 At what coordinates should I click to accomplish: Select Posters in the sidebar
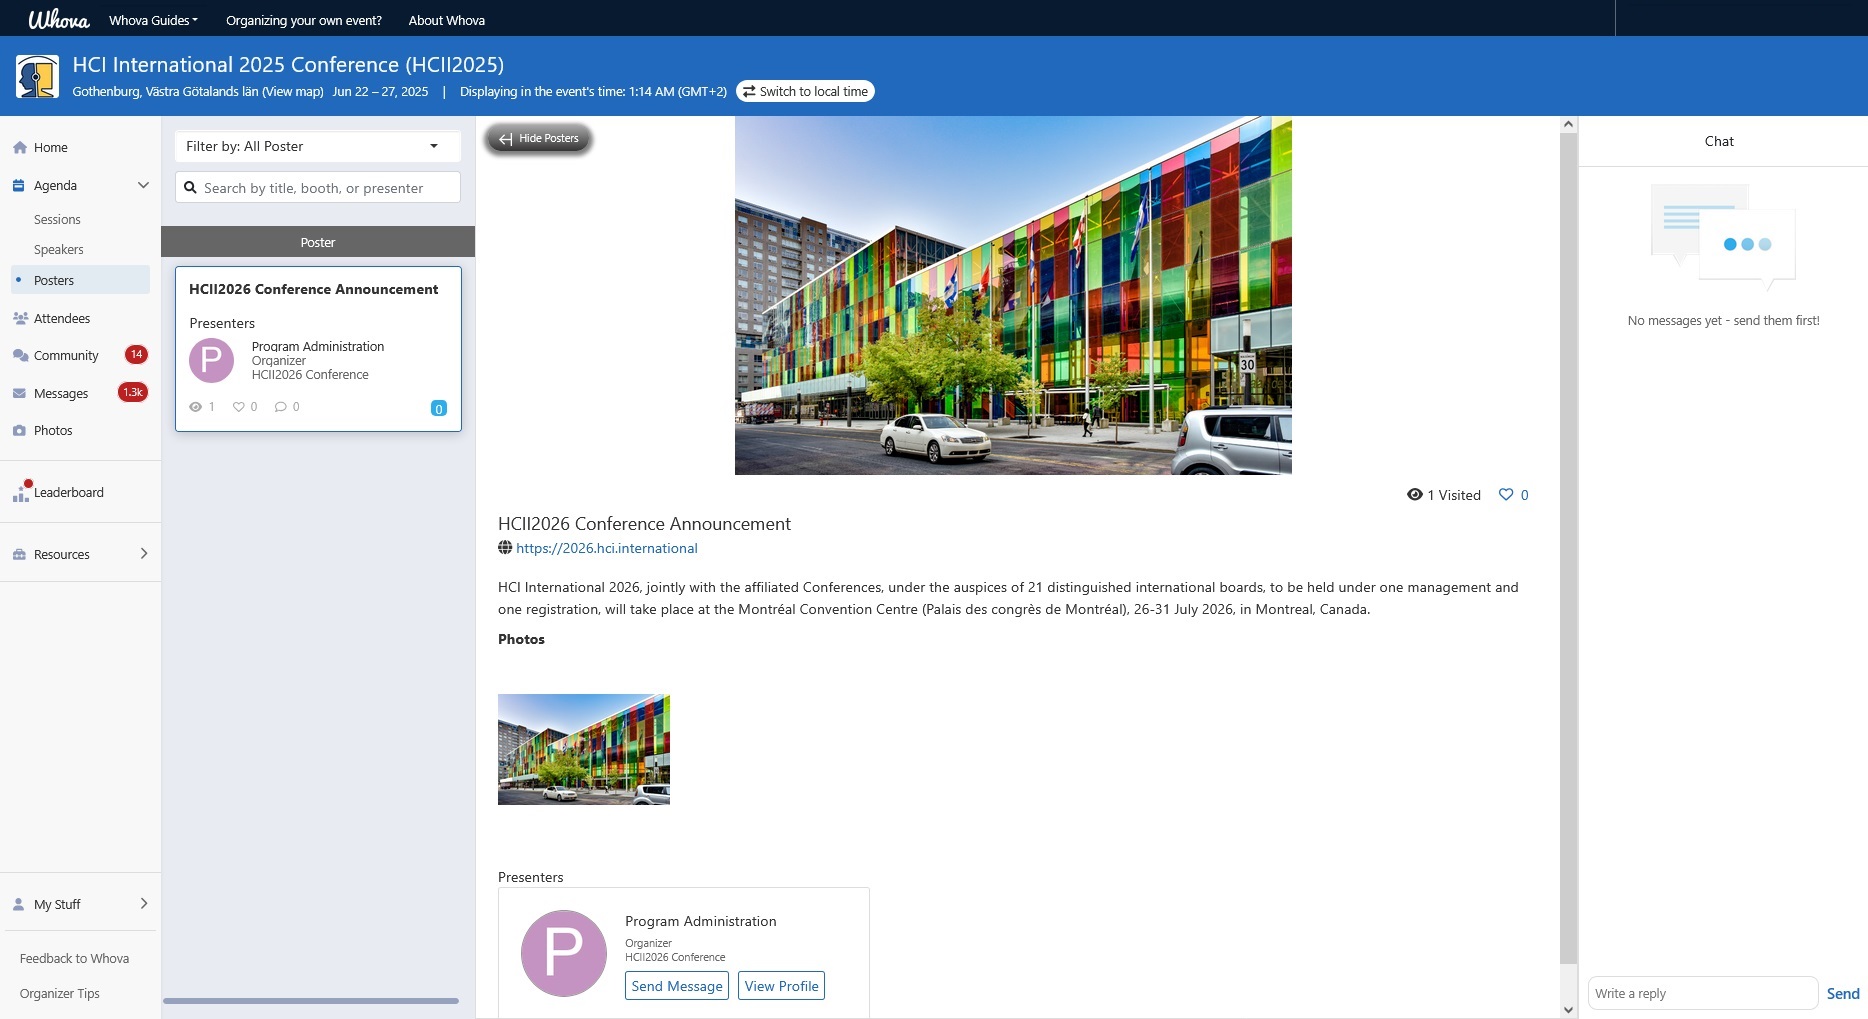coord(80,280)
